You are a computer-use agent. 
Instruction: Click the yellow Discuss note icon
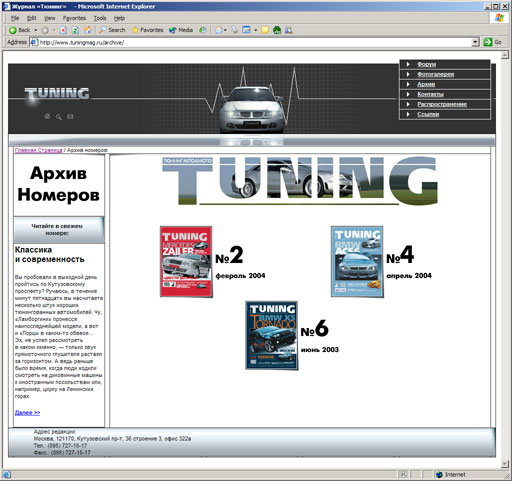(x=265, y=30)
